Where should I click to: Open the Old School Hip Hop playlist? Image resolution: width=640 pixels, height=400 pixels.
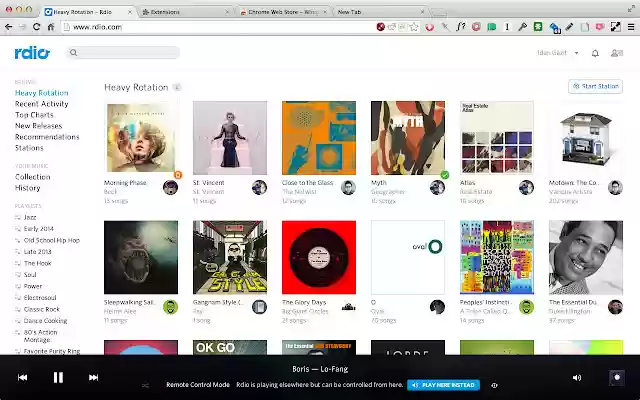51,240
